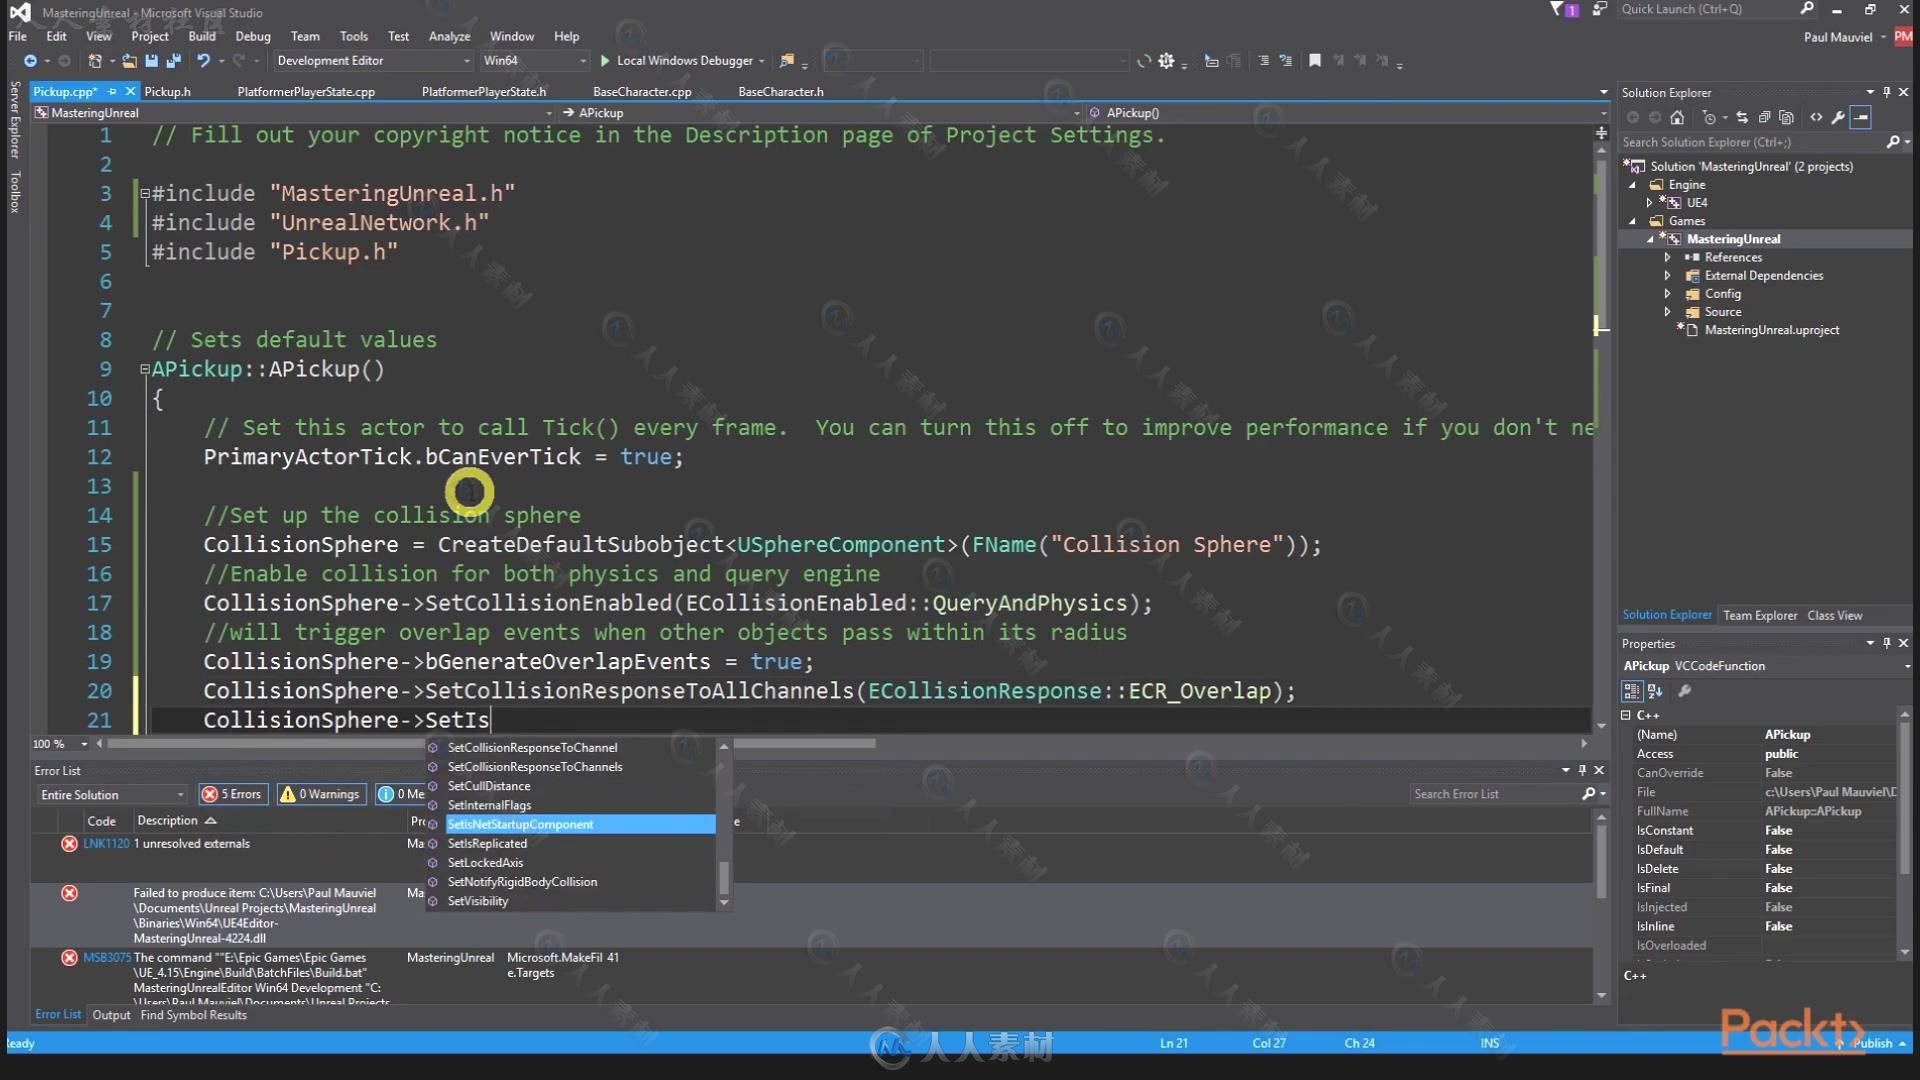Select SetVisibility in autocomplete list

click(x=478, y=901)
